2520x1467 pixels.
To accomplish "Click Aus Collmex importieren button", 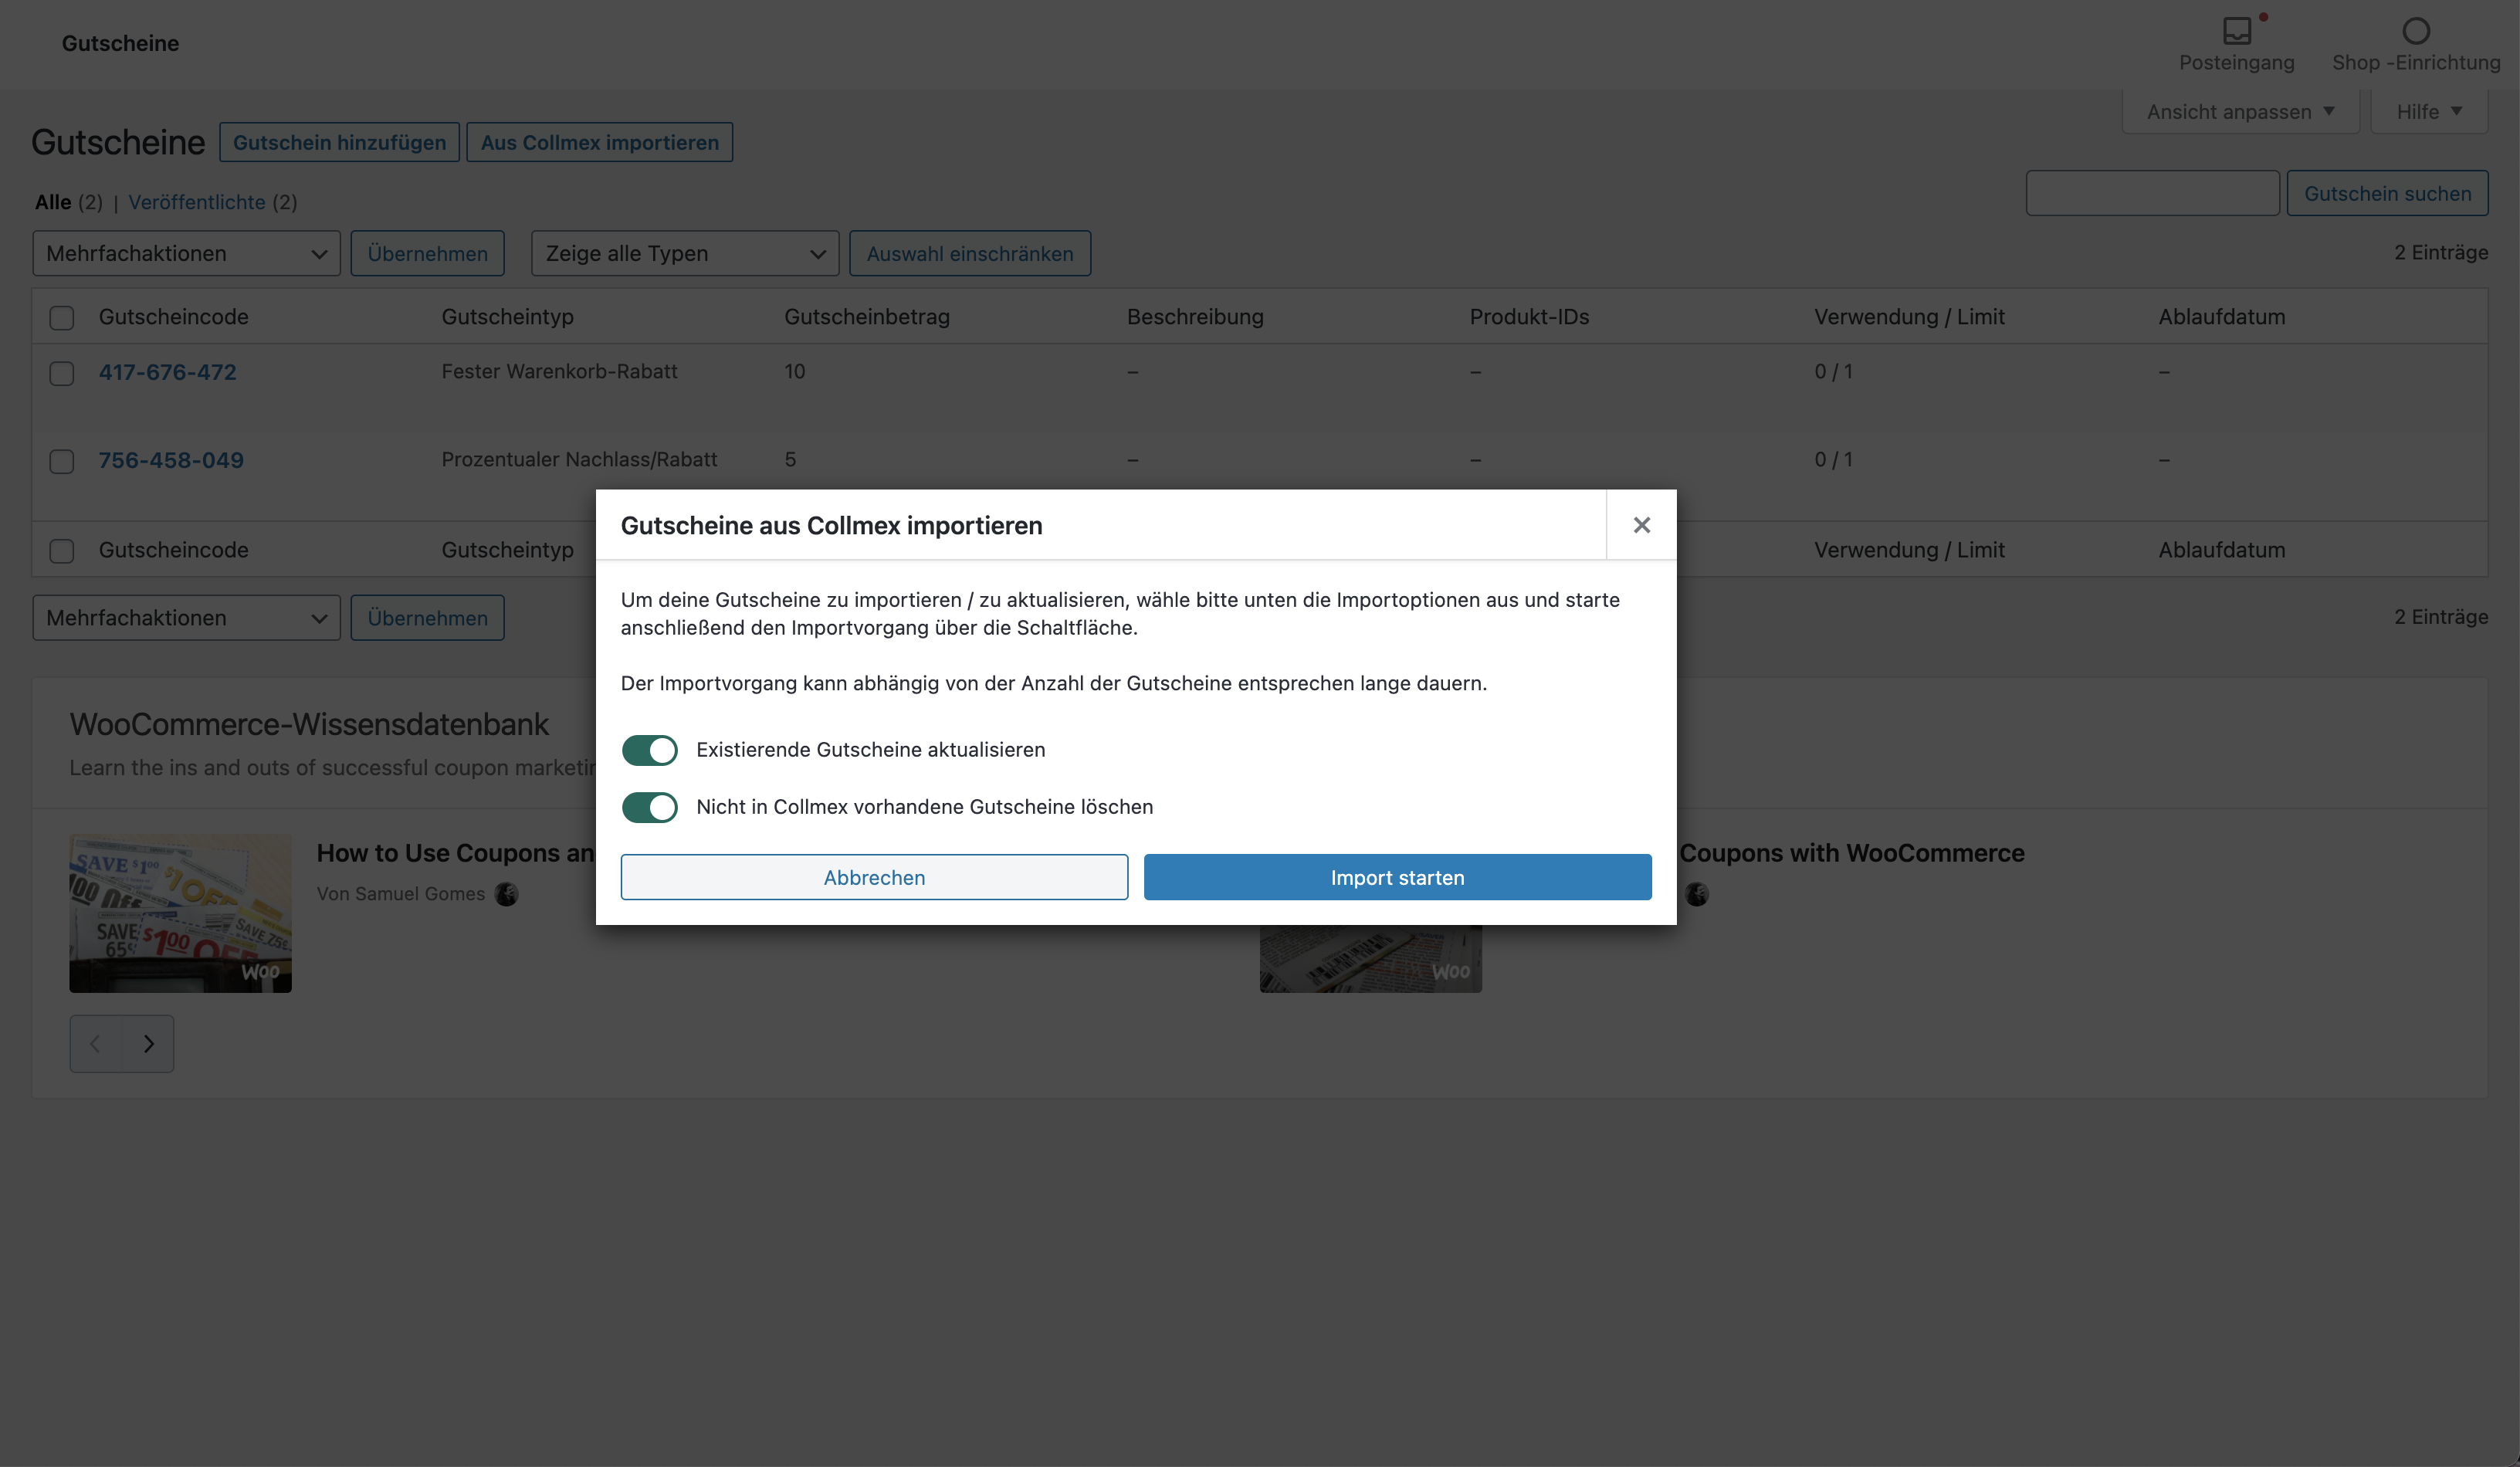I will [600, 142].
